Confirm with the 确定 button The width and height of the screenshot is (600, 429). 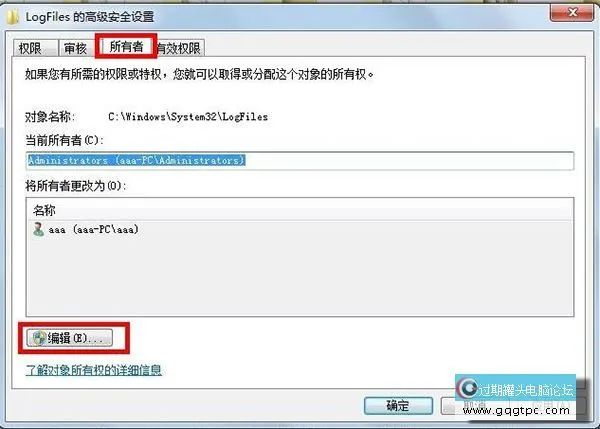(x=398, y=405)
